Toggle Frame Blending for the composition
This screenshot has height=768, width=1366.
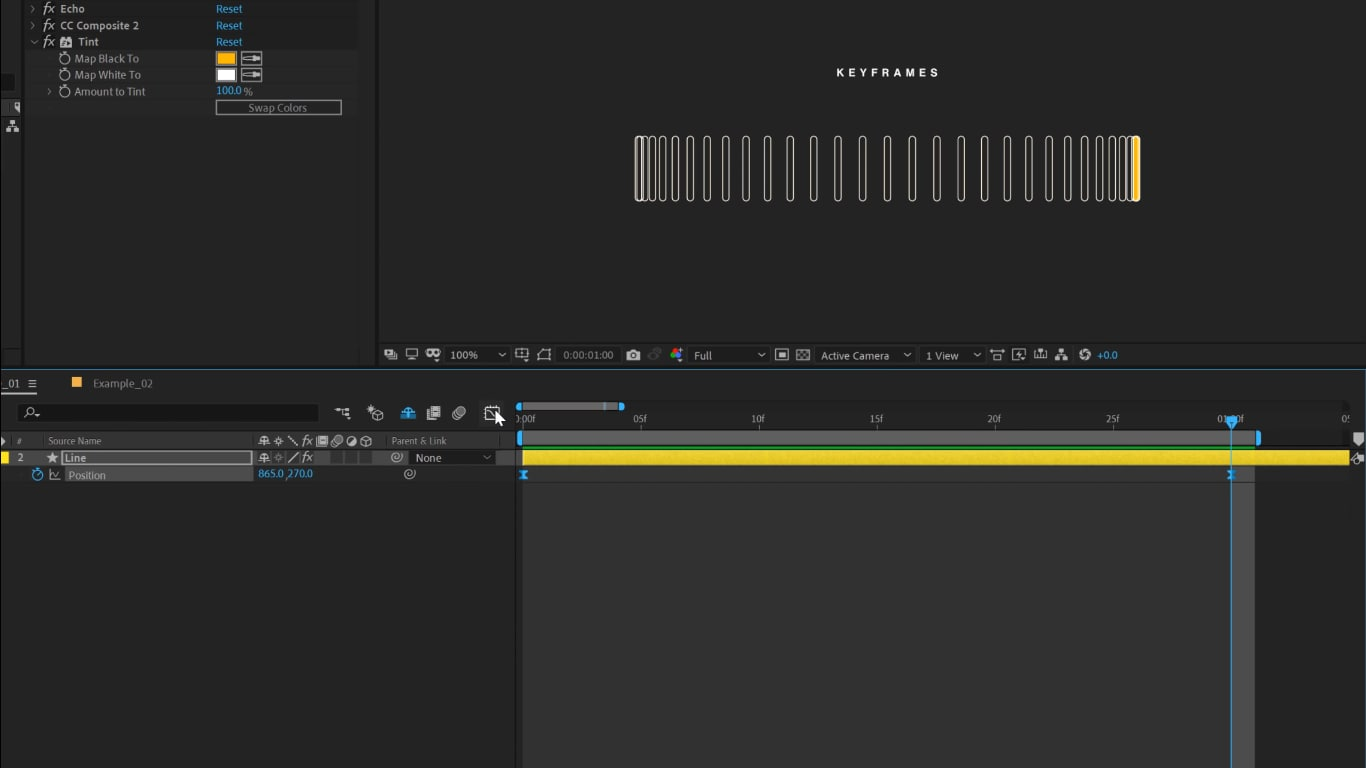pyautogui.click(x=434, y=412)
